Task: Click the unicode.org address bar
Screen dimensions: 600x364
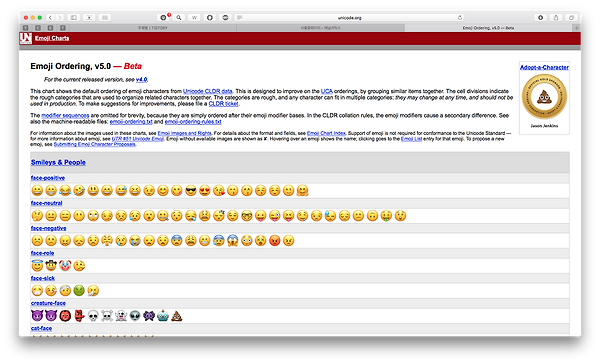Action: pyautogui.click(x=349, y=18)
